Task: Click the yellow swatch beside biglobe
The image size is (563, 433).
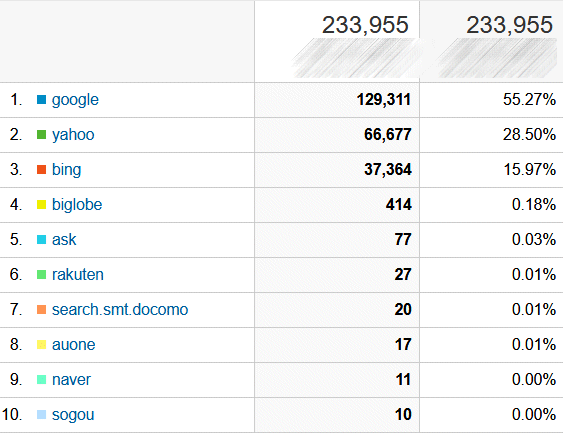Action: 41,205
